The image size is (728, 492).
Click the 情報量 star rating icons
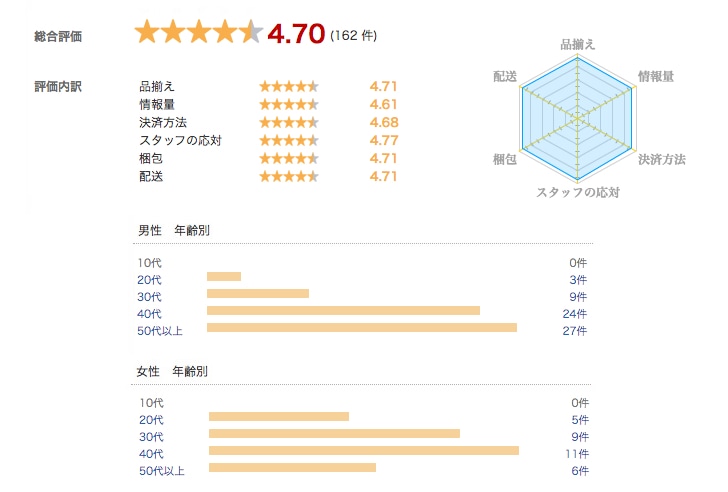pyautogui.click(x=288, y=104)
